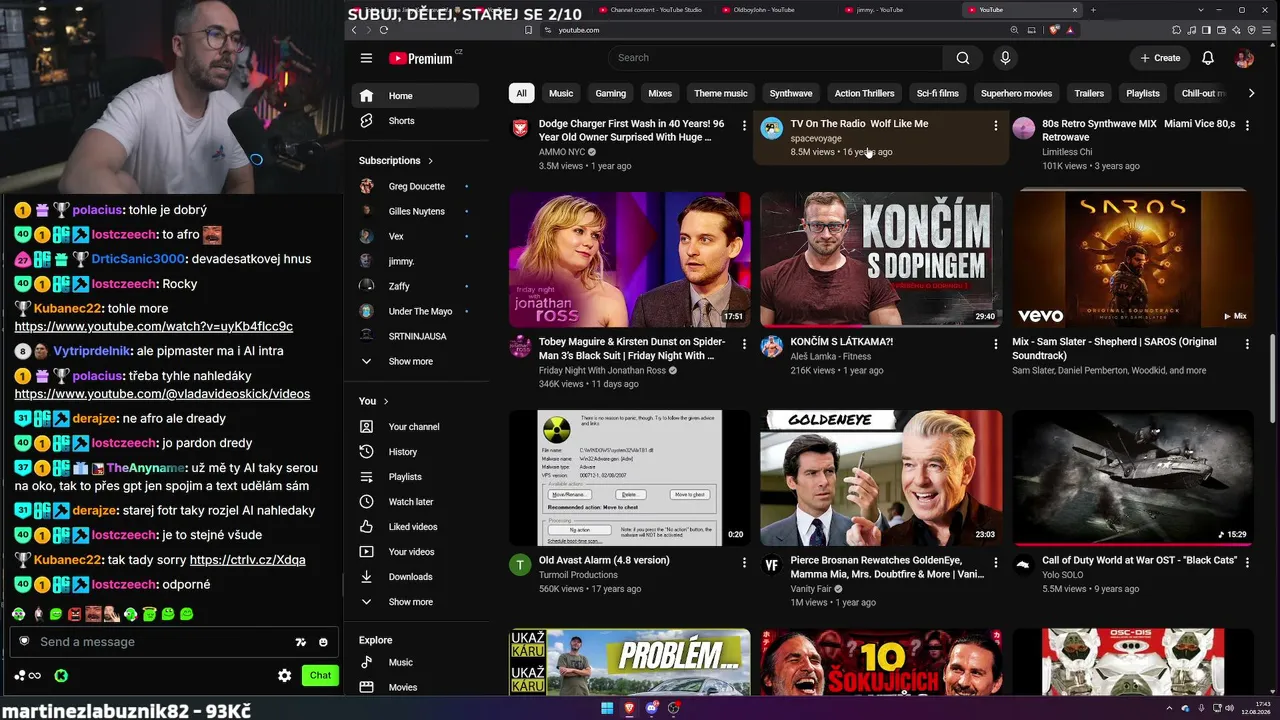Switch to Channel content YouTube Studio tab
Viewport: 1280px width, 720px height.
pyautogui.click(x=655, y=10)
